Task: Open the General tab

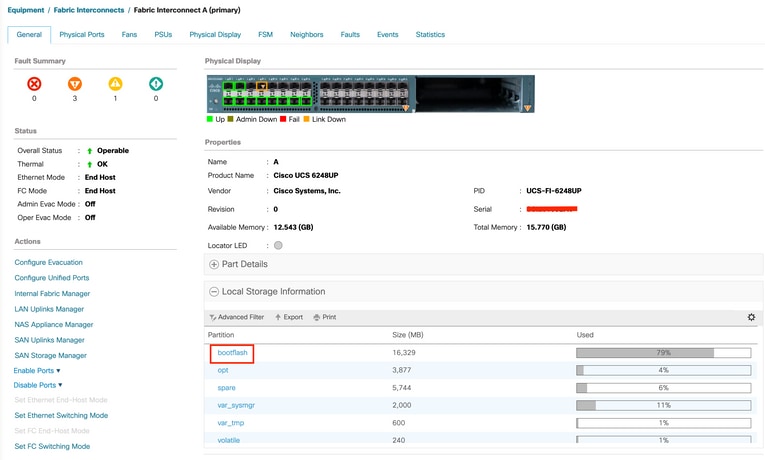Action: click(29, 35)
